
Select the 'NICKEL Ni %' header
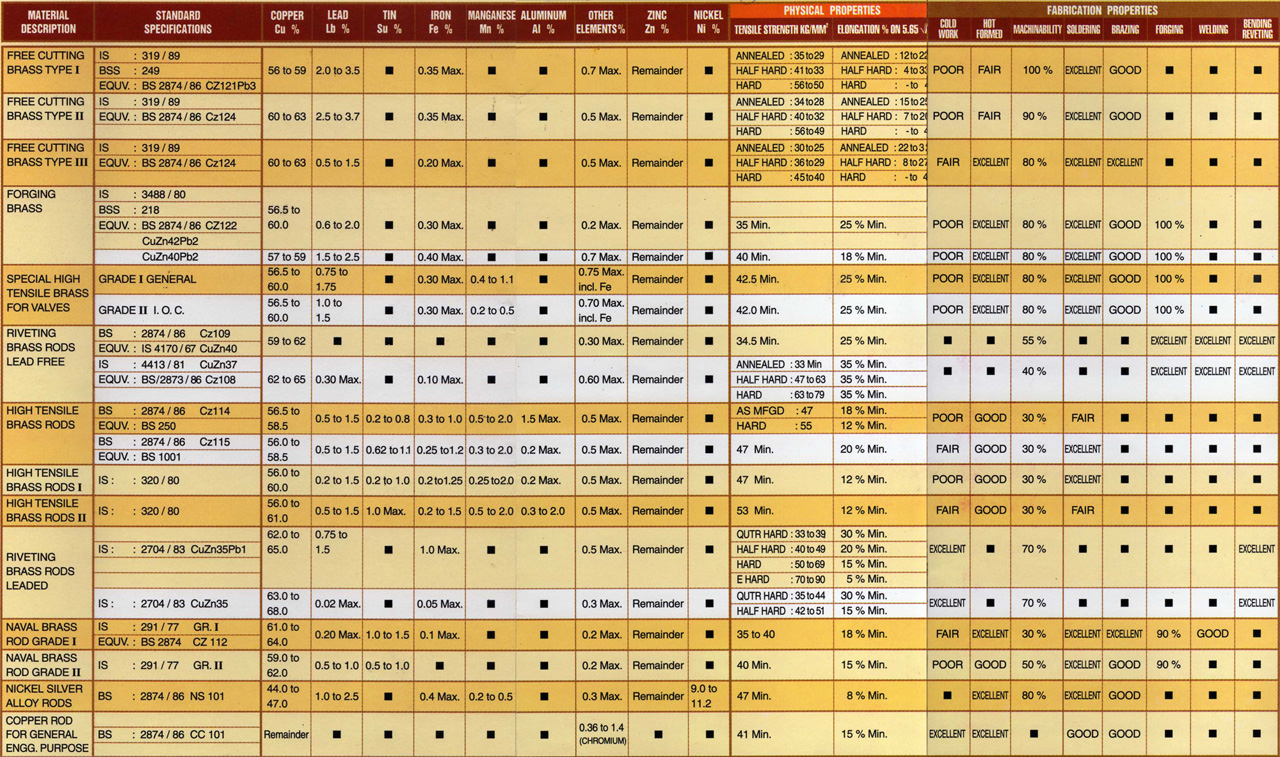click(x=709, y=22)
